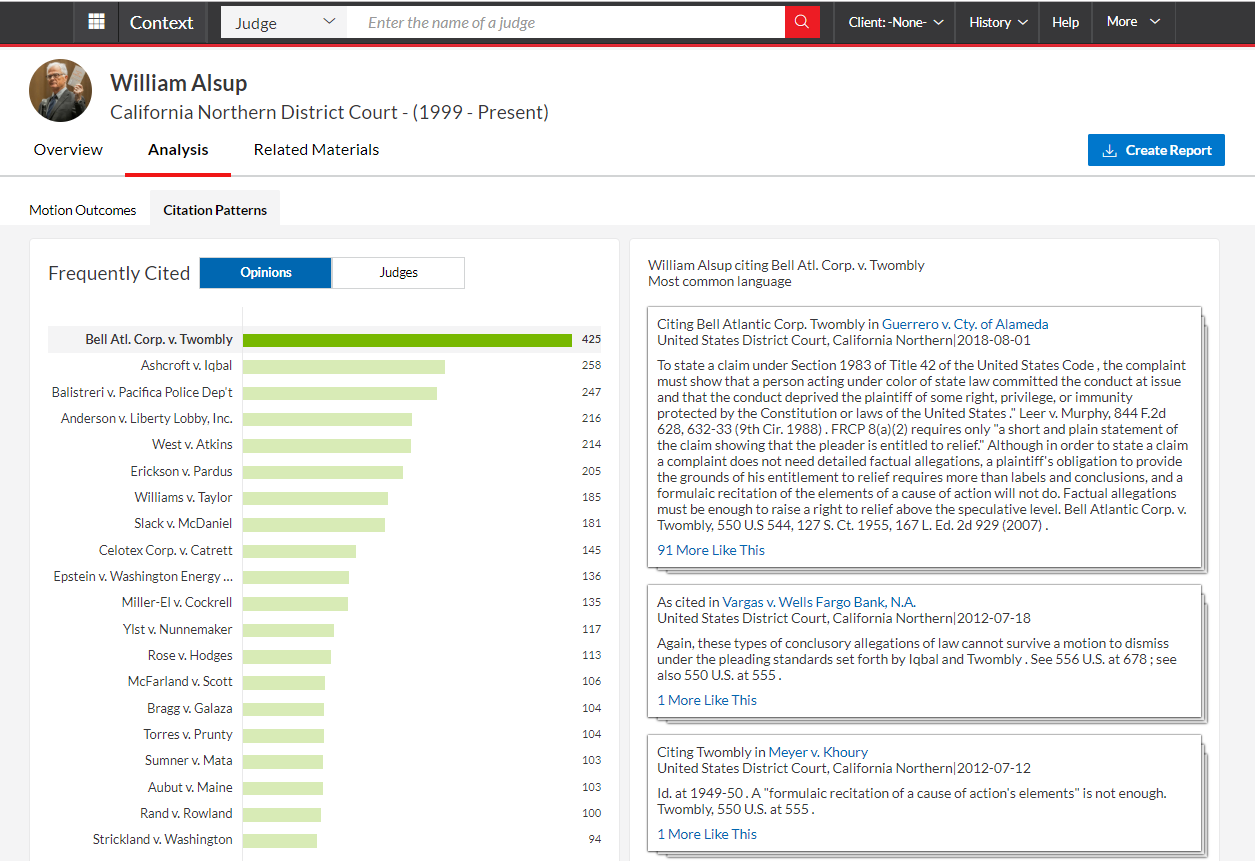
Task: Click the red search magnifier button
Action: [802, 22]
